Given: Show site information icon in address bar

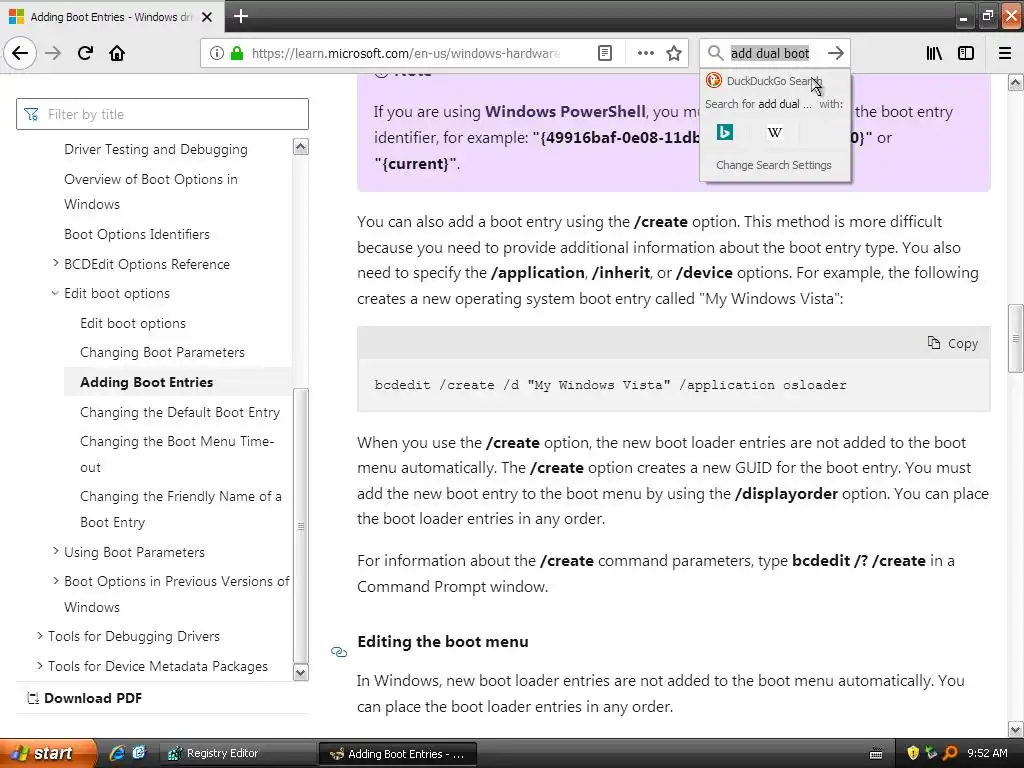Looking at the screenshot, I should [217, 53].
